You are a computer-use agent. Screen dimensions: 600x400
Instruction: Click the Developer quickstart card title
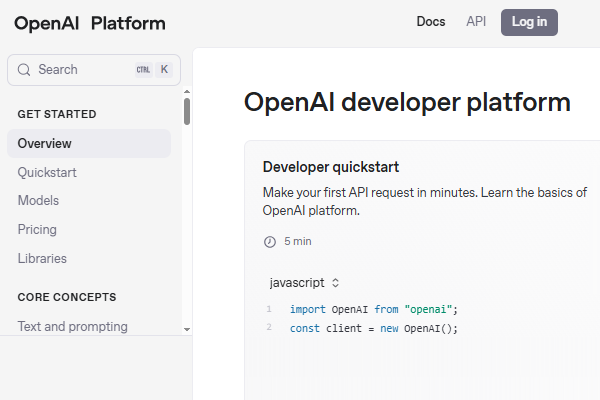[331, 167]
